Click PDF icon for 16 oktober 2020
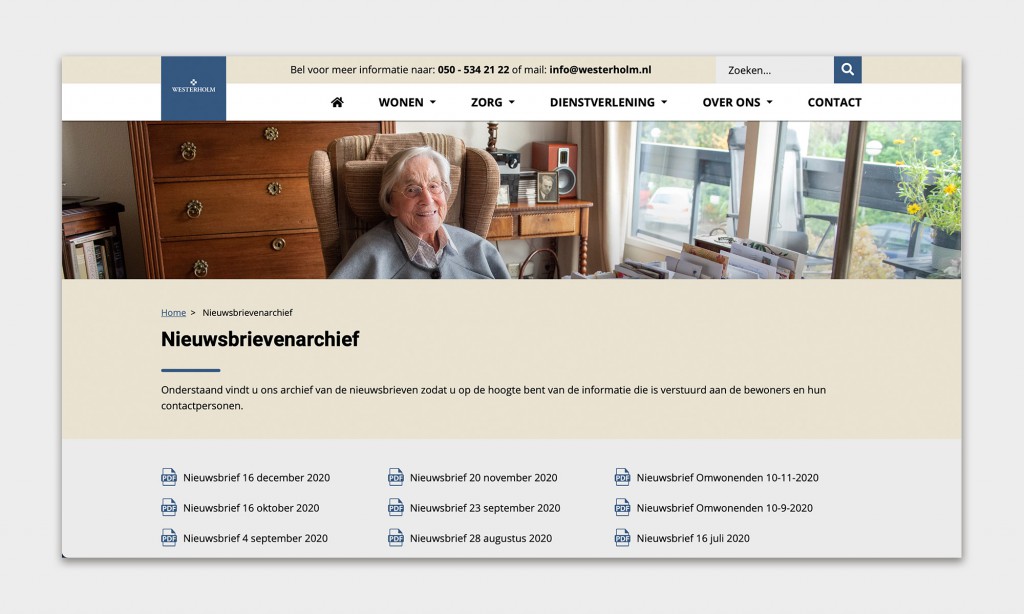Viewport: 1024px width, 614px height. pos(168,508)
